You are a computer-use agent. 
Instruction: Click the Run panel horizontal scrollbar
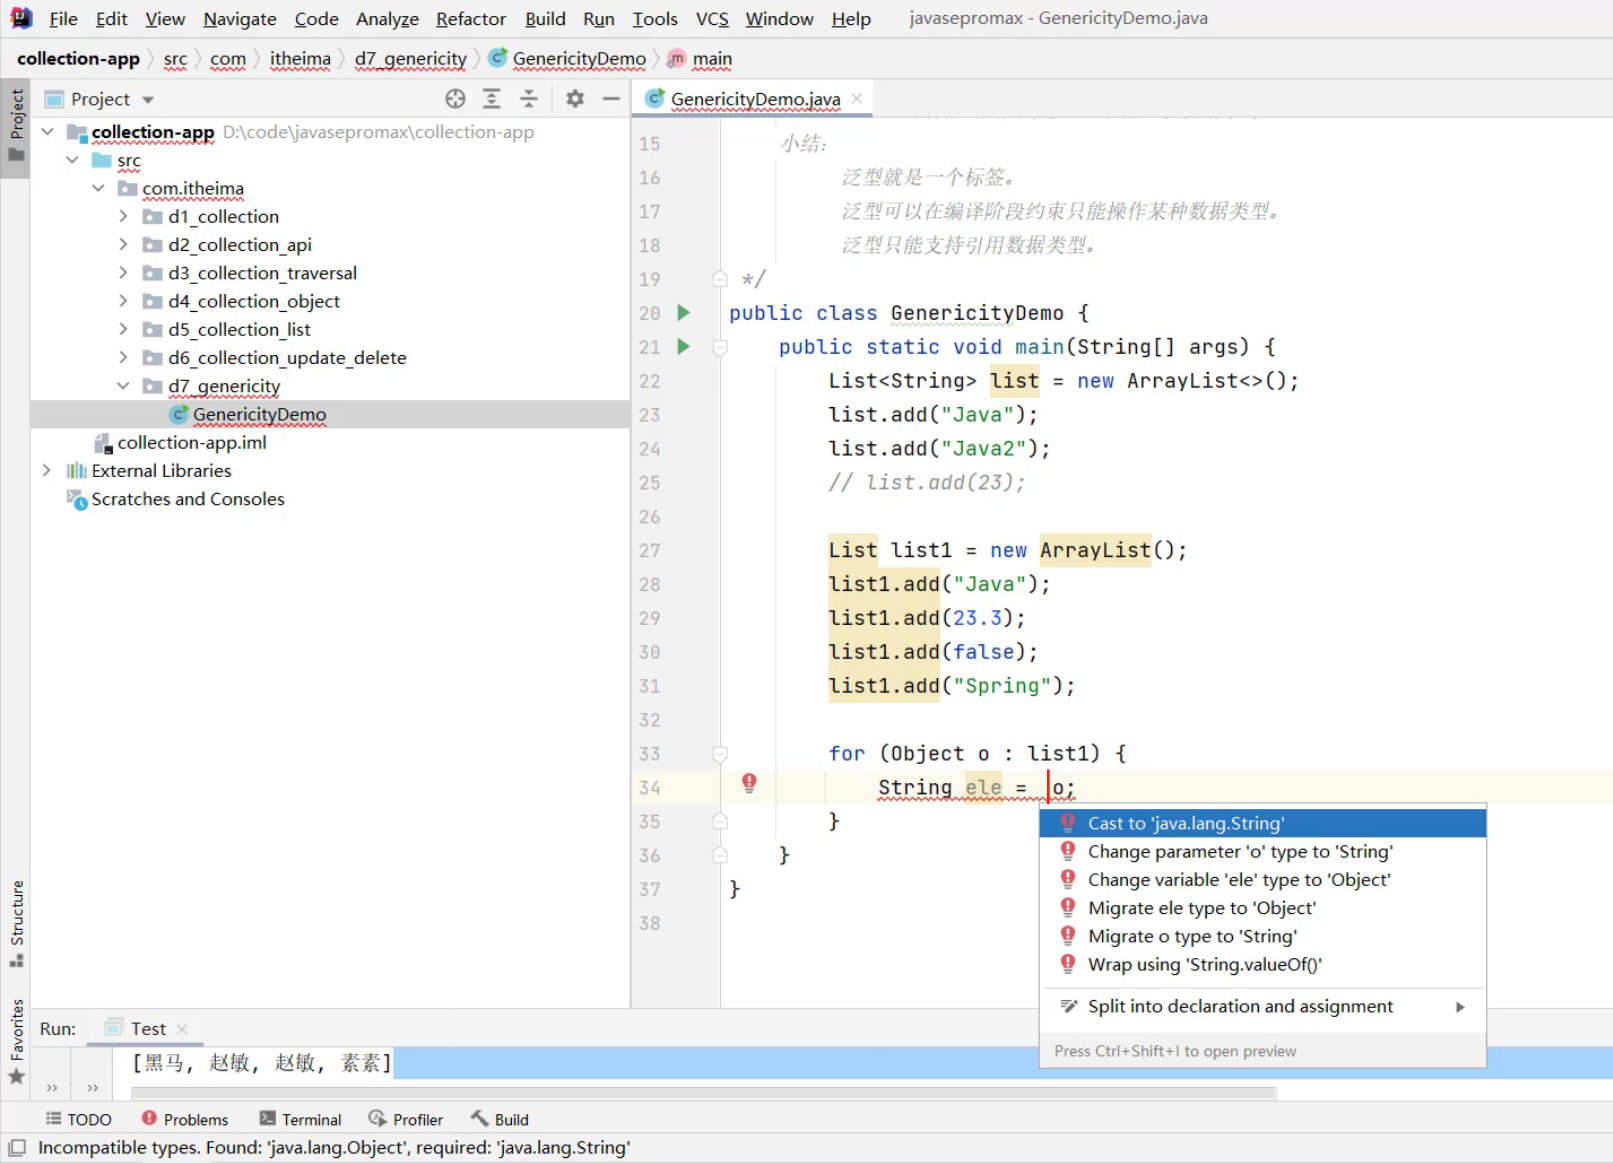(x=700, y=1092)
